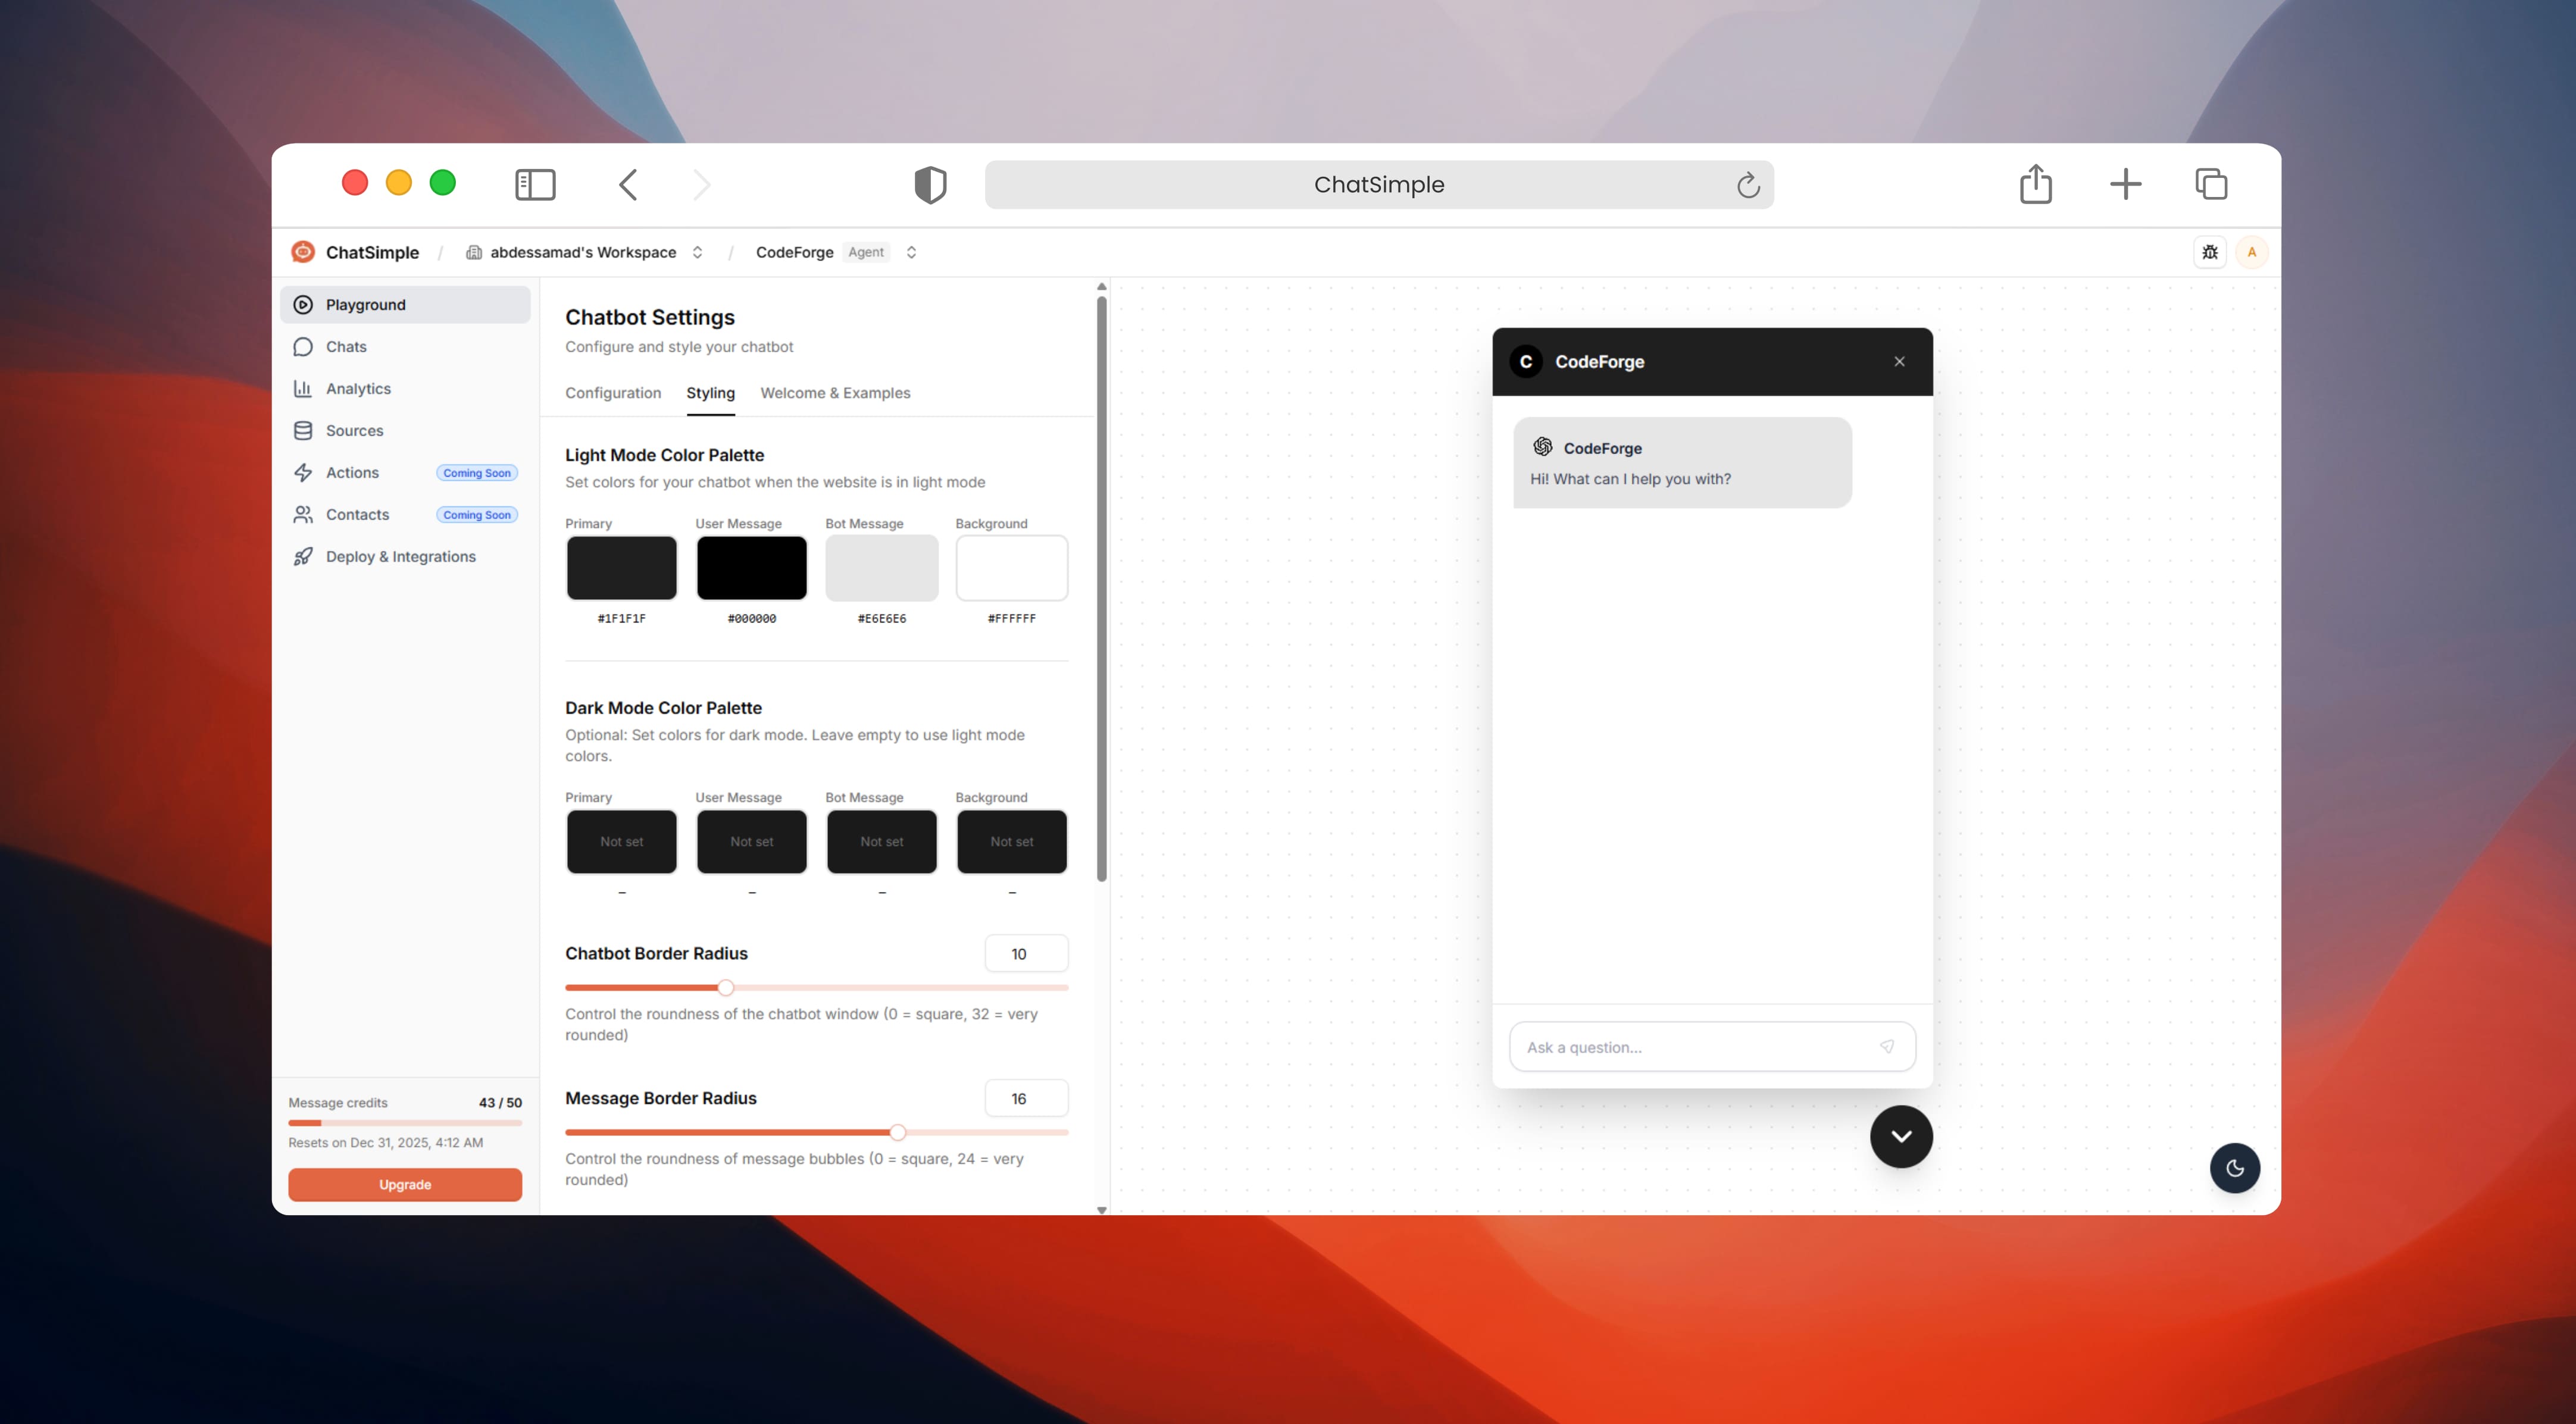Viewport: 2576px width, 1424px height.
Task: Collapse chatbot with the chevron-down launcher
Action: 1900,1136
